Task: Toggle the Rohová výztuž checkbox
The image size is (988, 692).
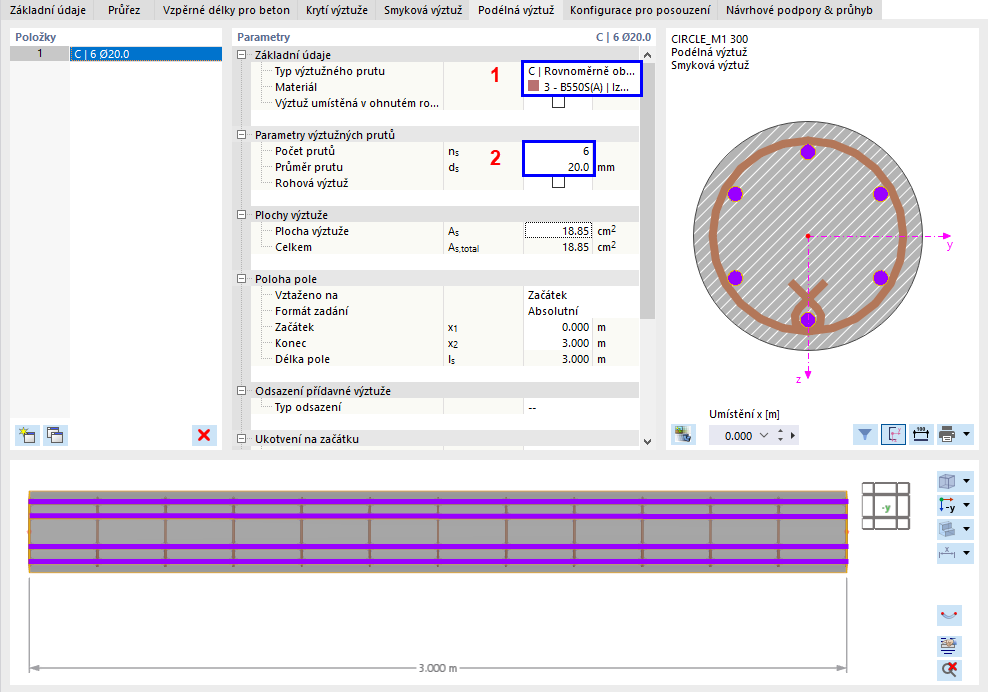Action: coord(558,182)
